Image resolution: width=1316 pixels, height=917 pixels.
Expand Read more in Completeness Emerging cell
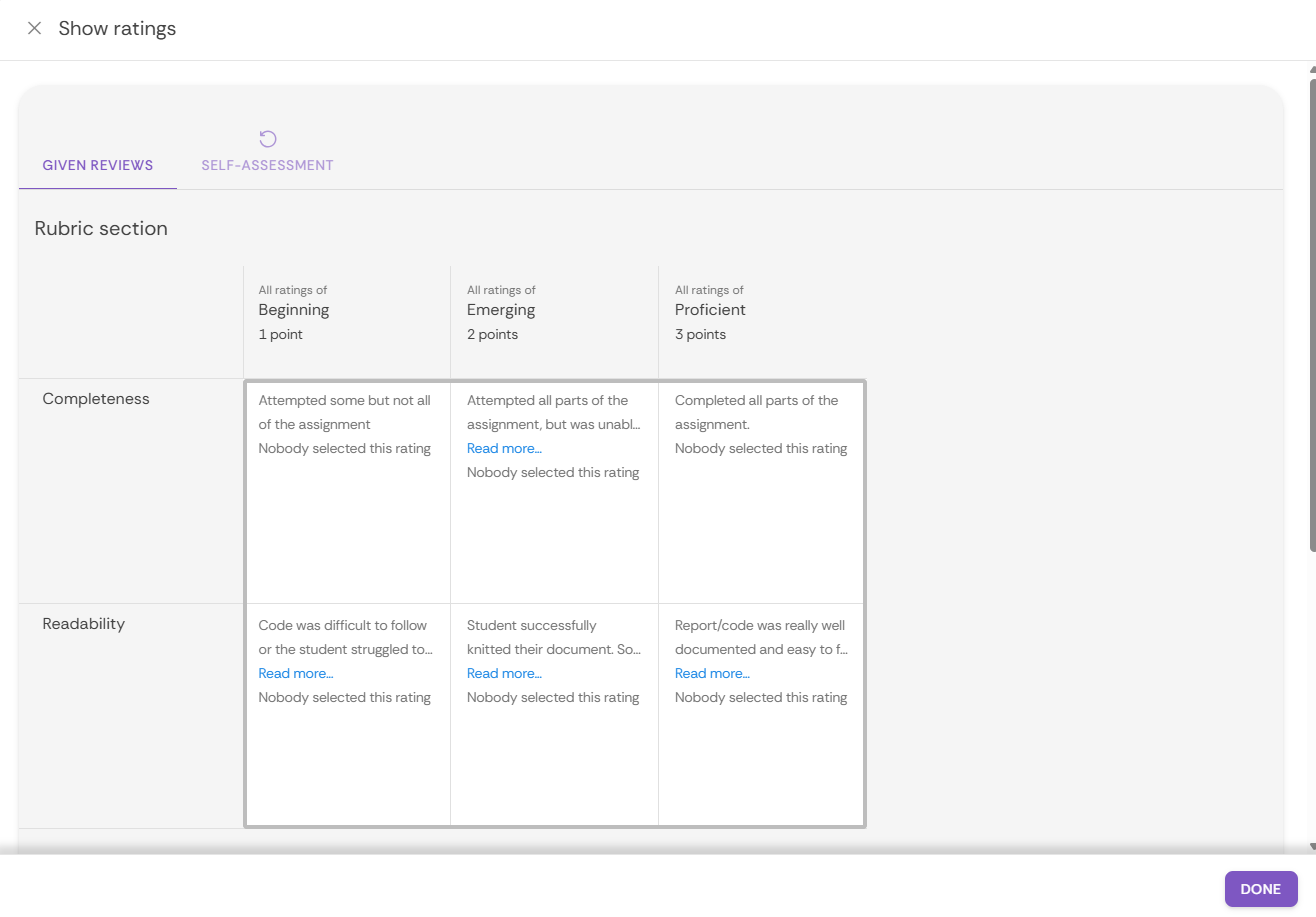[504, 449]
